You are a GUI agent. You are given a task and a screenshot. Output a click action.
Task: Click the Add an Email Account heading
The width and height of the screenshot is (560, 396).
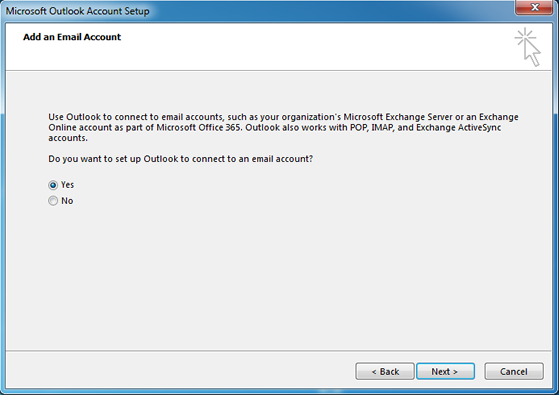click(72, 37)
